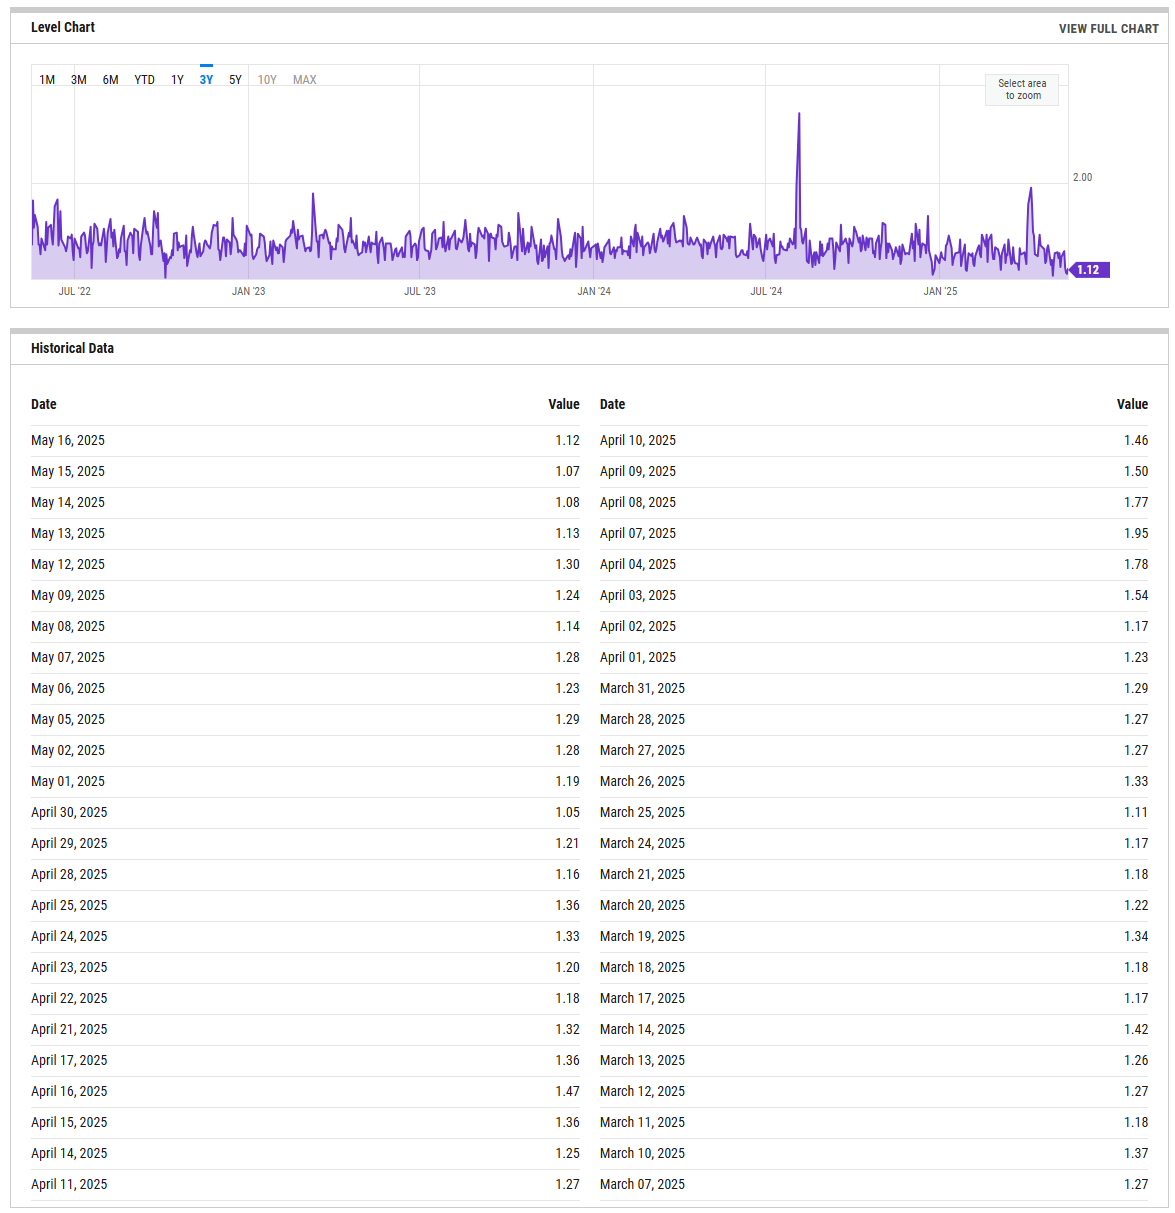Switch chart to 6M range

point(111,80)
